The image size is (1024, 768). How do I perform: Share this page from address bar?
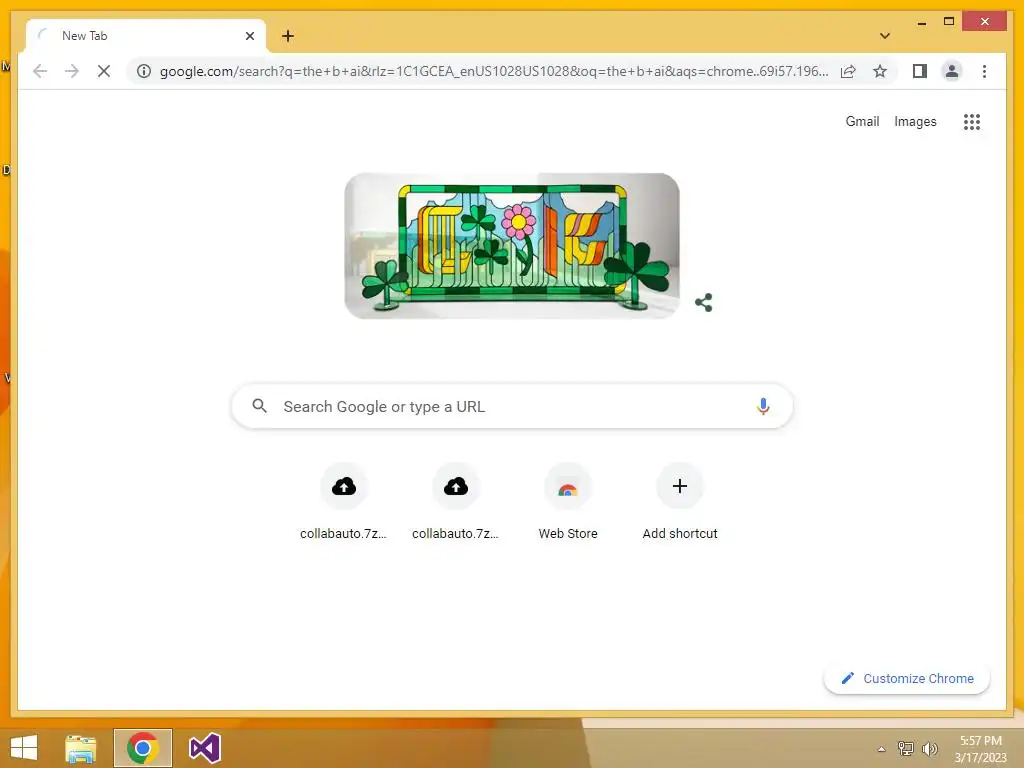(x=848, y=71)
